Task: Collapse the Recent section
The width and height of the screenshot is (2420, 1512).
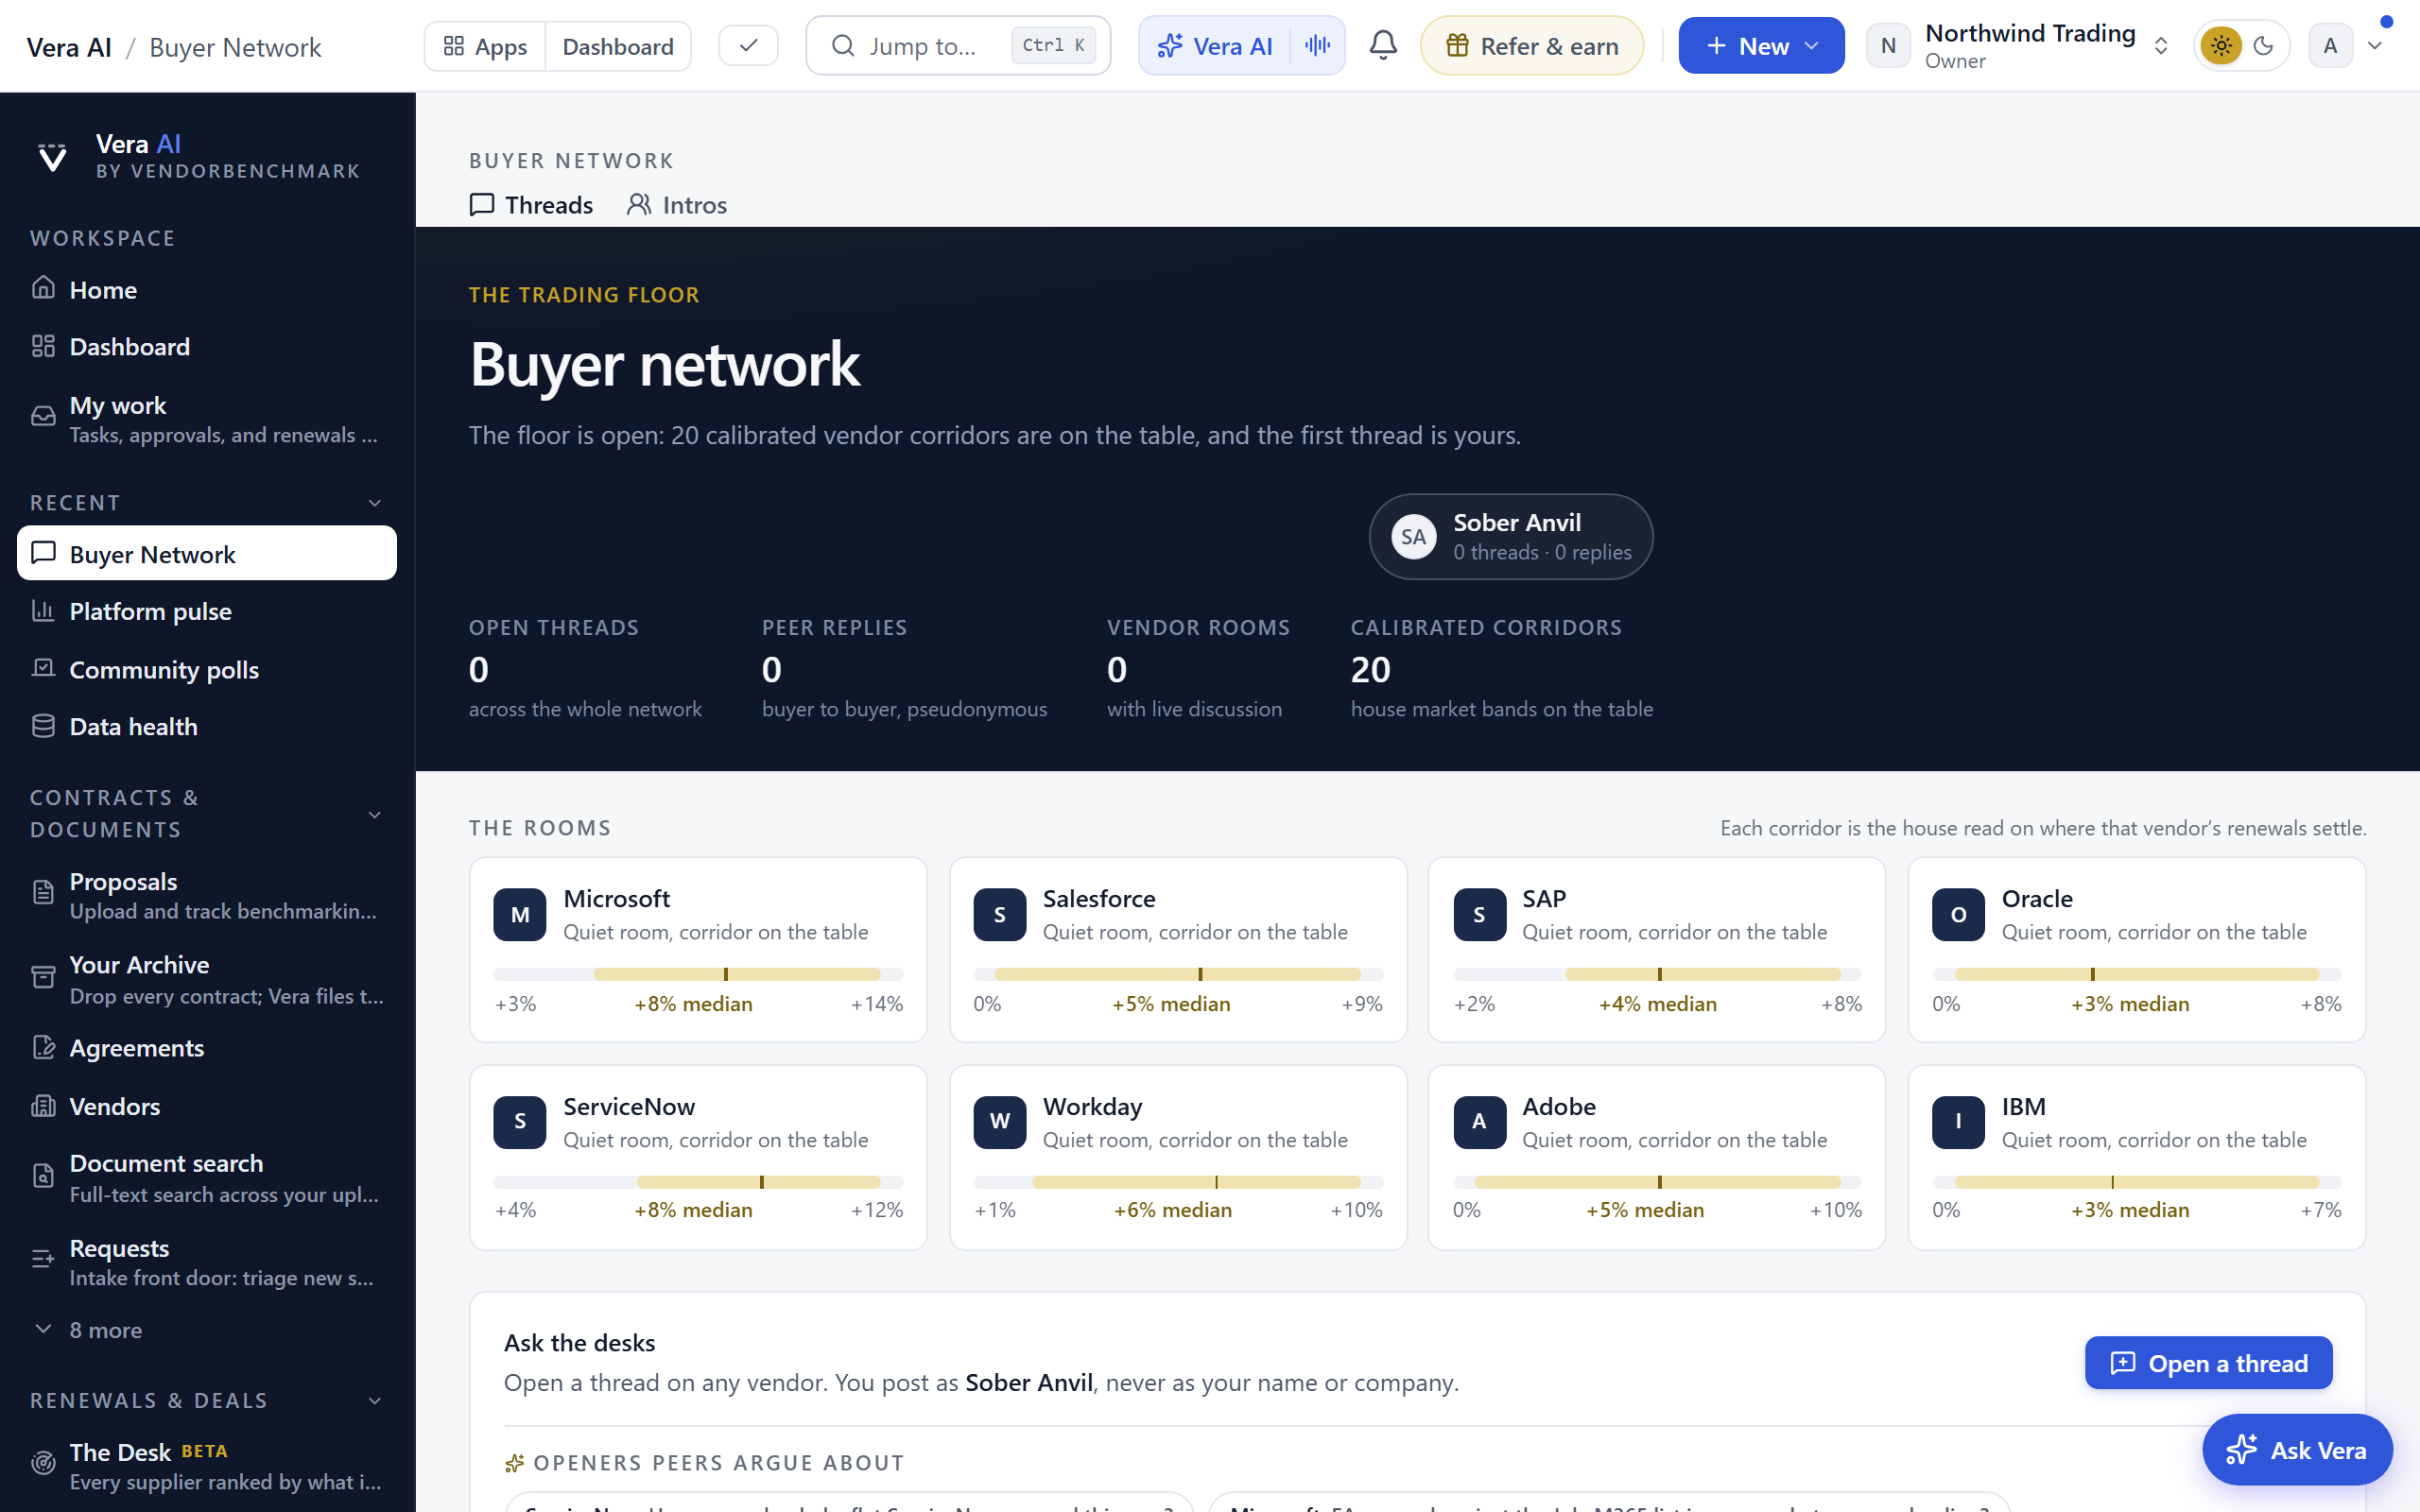Action: point(375,503)
